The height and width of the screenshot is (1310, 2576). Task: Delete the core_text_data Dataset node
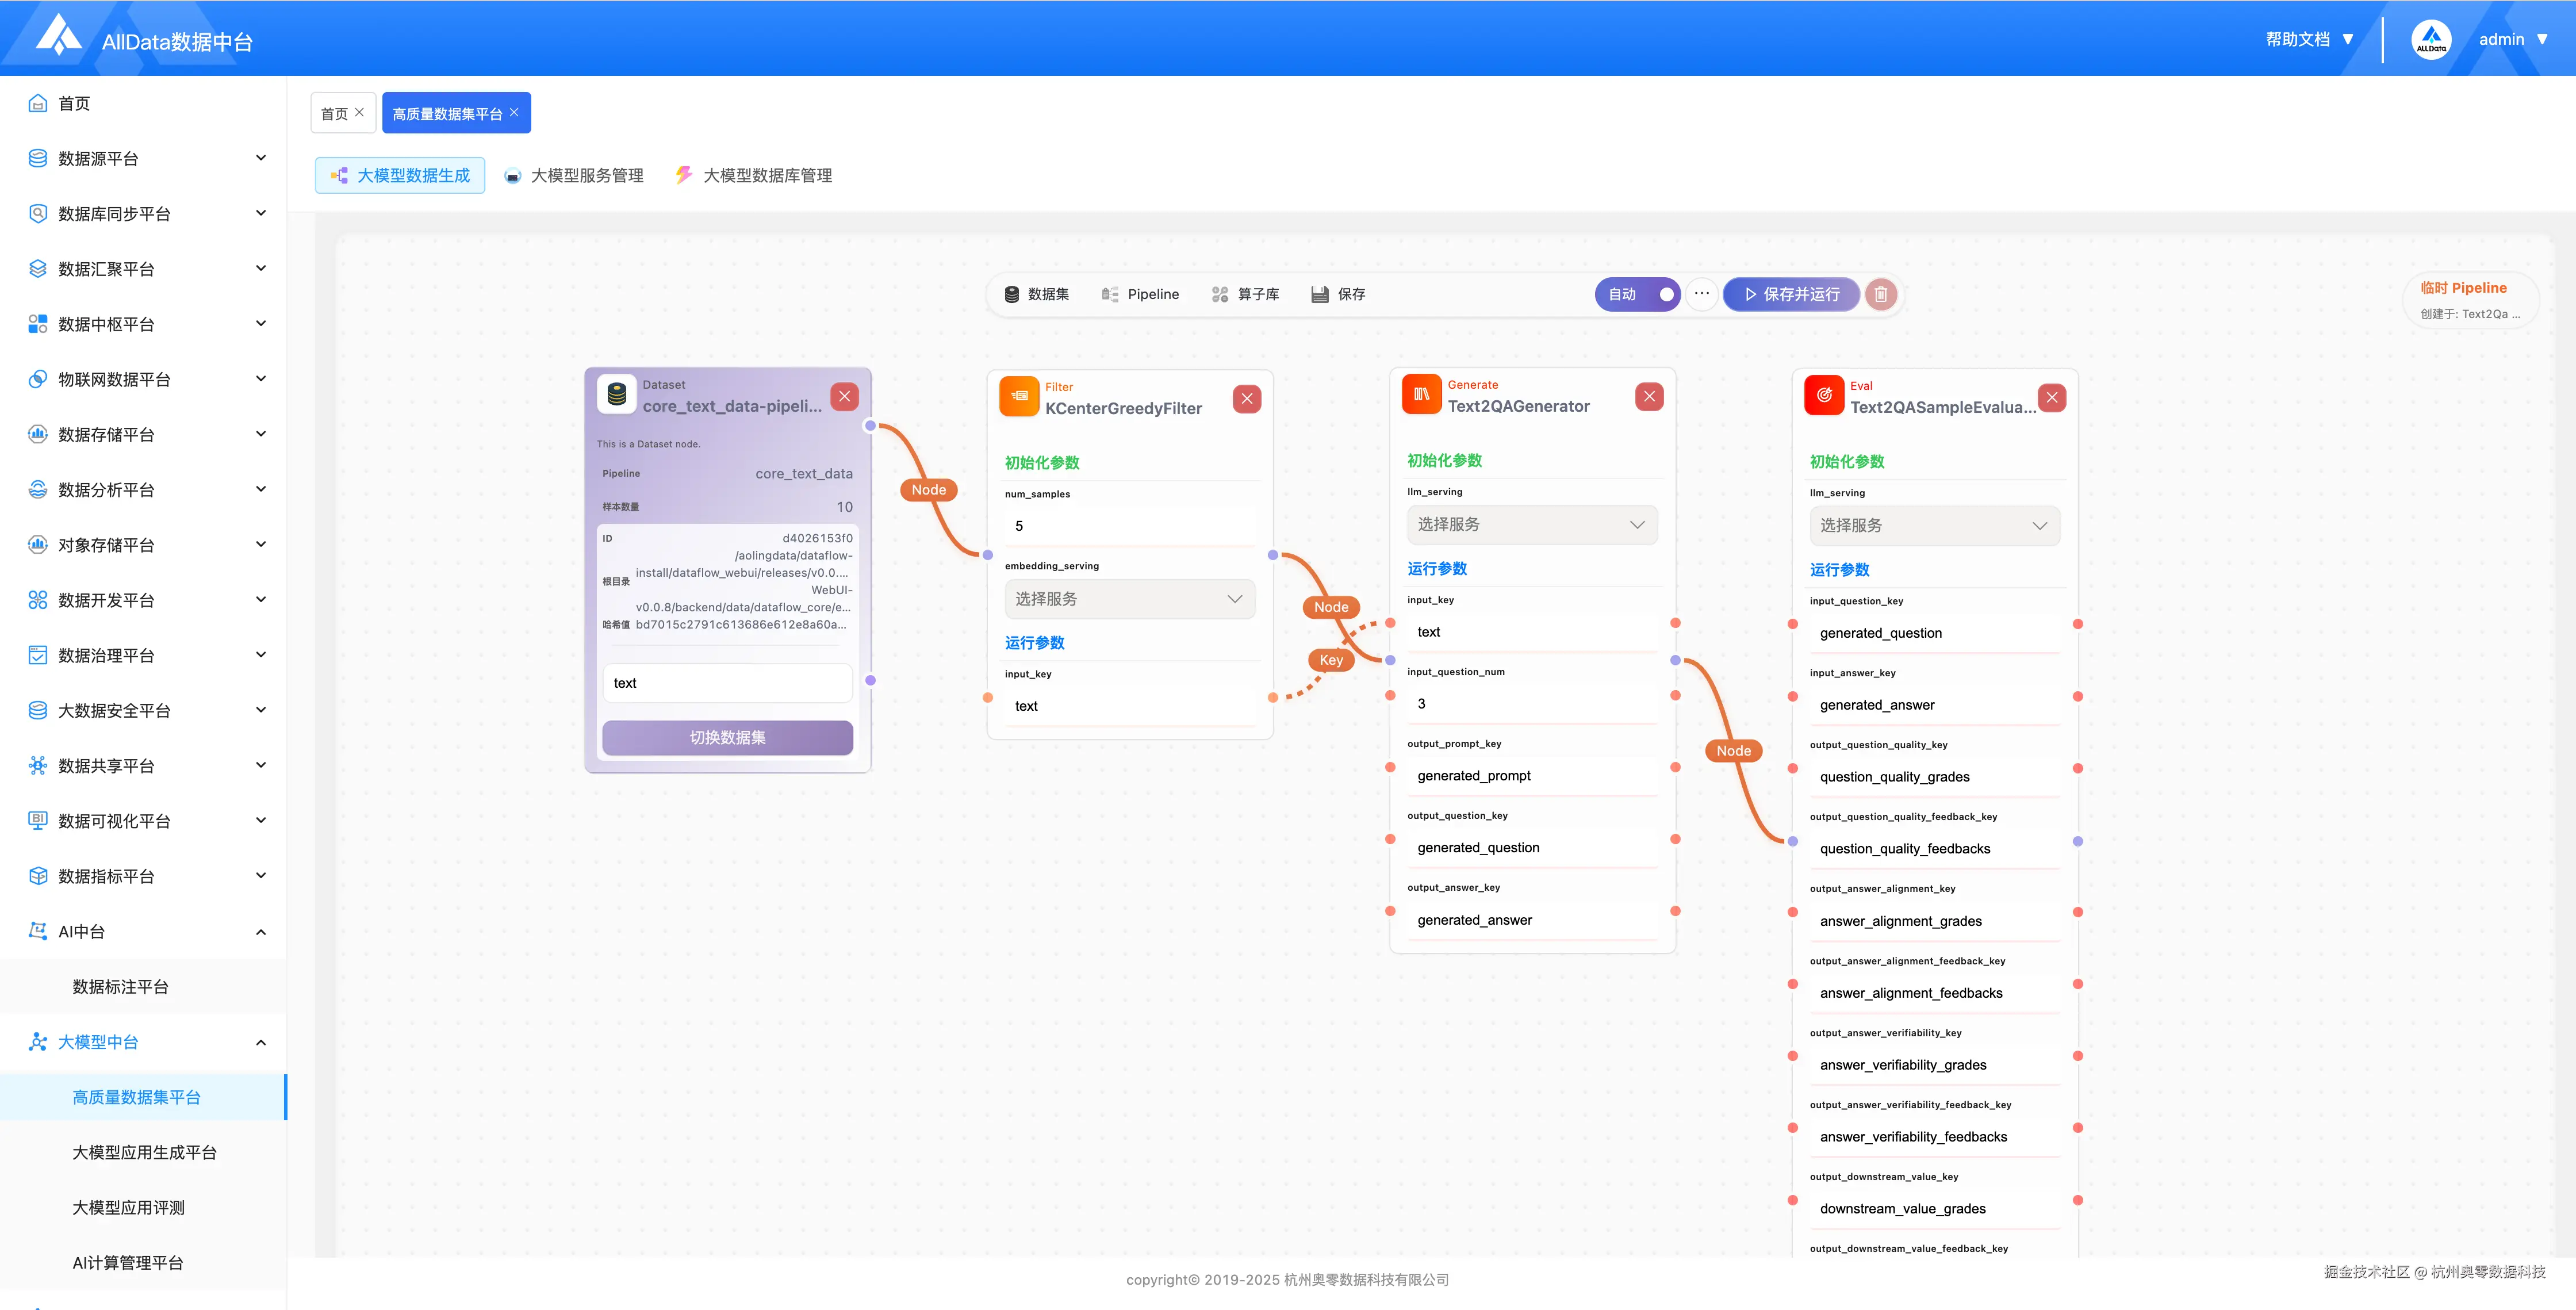pyautogui.click(x=844, y=396)
